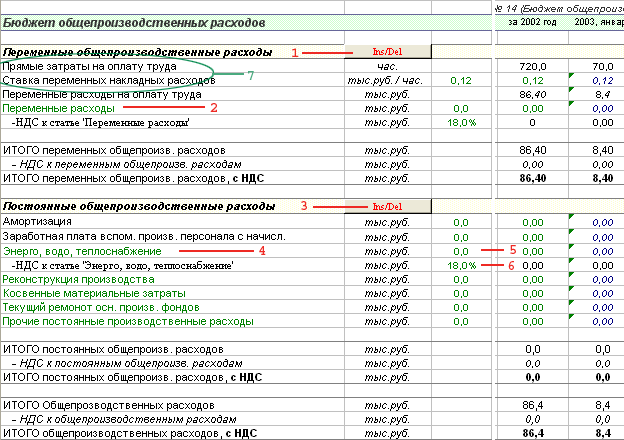The width and height of the screenshot is (624, 440).
Task: Click 'Заработная плата вспом. произв. персонала' label
Action: pos(144,237)
